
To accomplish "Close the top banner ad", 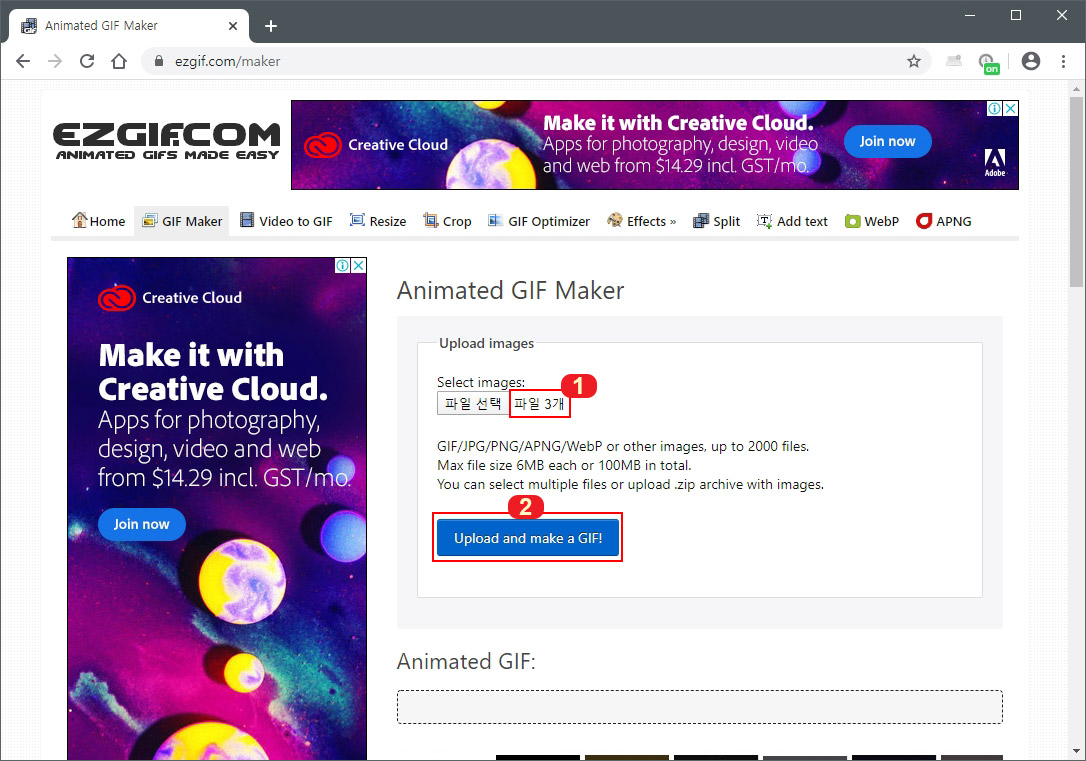I will (1011, 108).
